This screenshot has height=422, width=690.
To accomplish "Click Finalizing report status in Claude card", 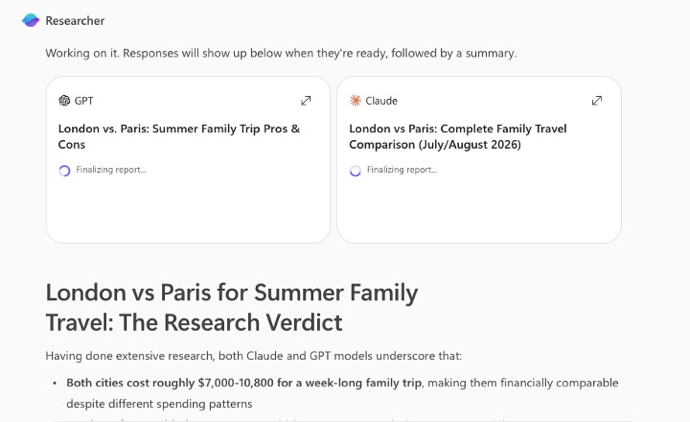I will tap(402, 170).
